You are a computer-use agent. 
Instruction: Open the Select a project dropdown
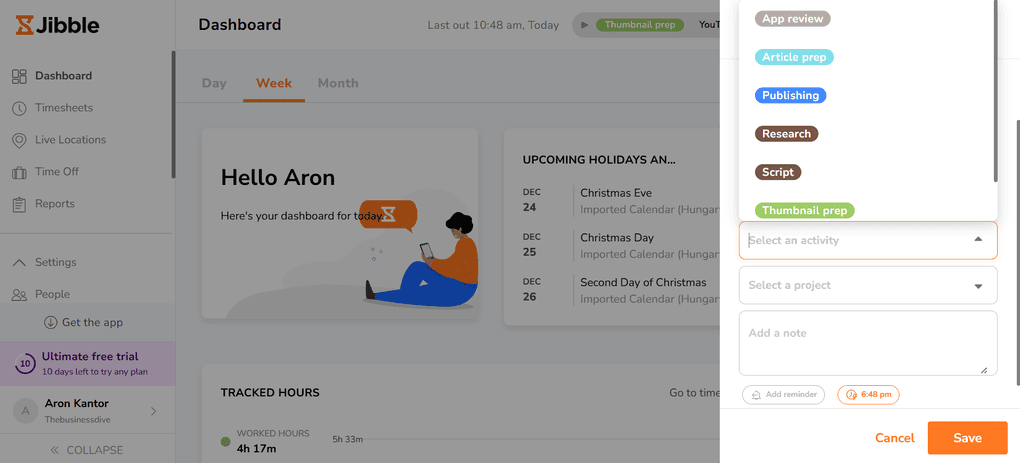pyautogui.click(x=868, y=285)
